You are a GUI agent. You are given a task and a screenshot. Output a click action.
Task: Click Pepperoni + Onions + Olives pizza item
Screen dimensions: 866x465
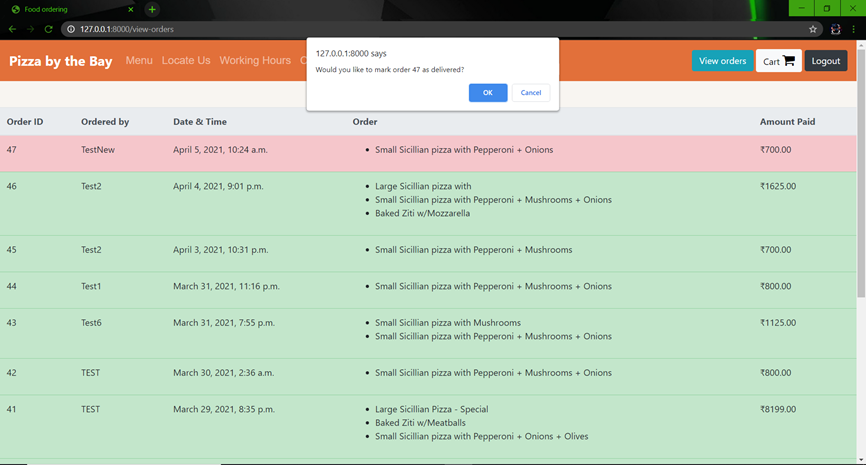(482, 436)
